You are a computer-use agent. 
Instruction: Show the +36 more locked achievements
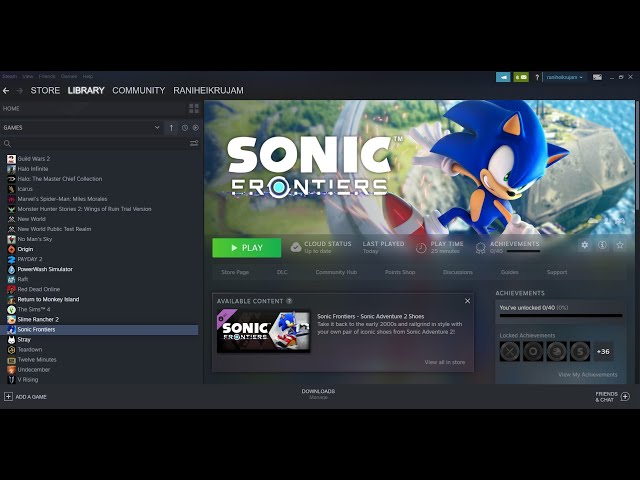click(603, 351)
